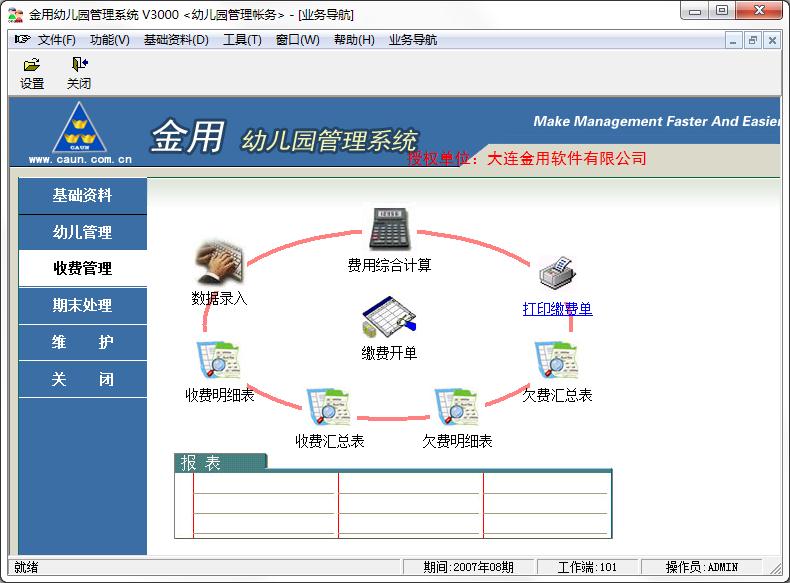Close the inner 业务导航 child window
Screen dimensions: 790x583
[x=772, y=40]
